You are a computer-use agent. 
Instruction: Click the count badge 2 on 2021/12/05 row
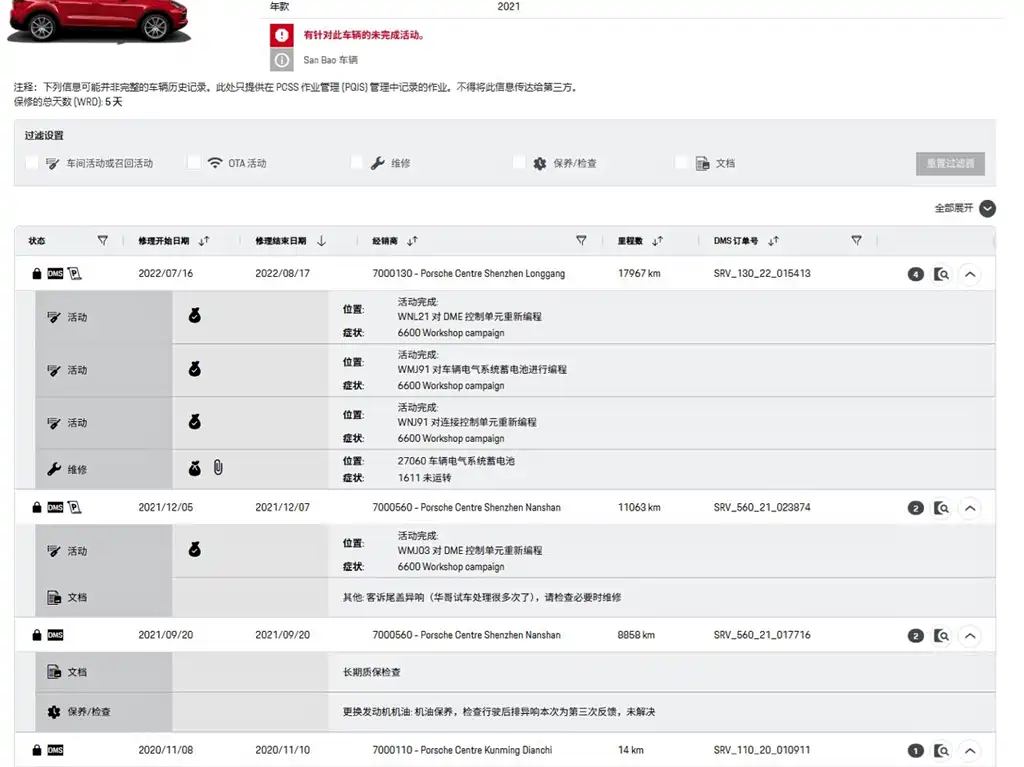[916, 508]
